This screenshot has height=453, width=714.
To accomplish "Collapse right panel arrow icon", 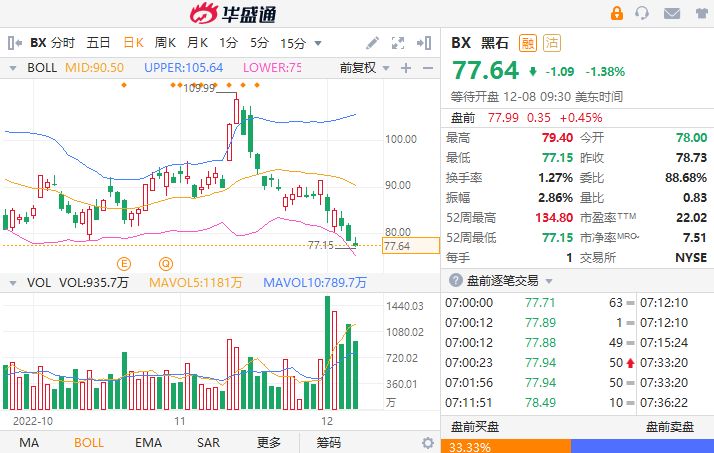I will coord(424,43).
